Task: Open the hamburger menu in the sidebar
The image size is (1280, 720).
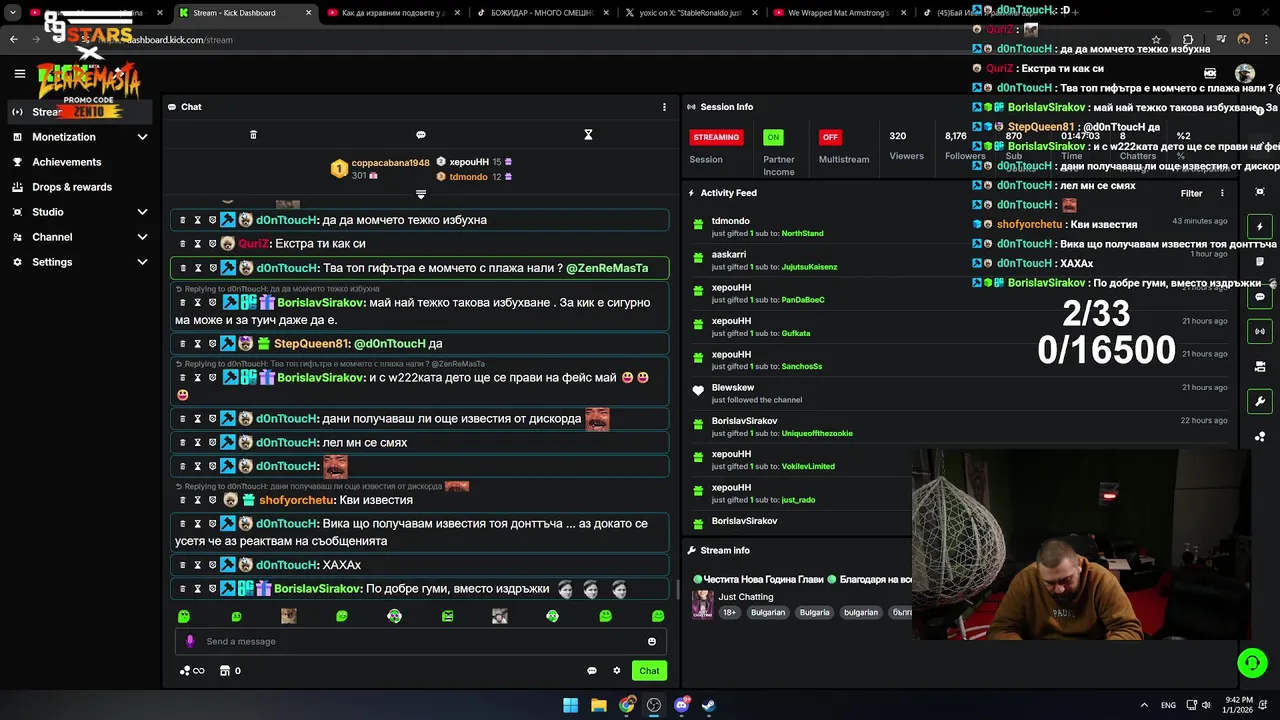Action: (19, 73)
